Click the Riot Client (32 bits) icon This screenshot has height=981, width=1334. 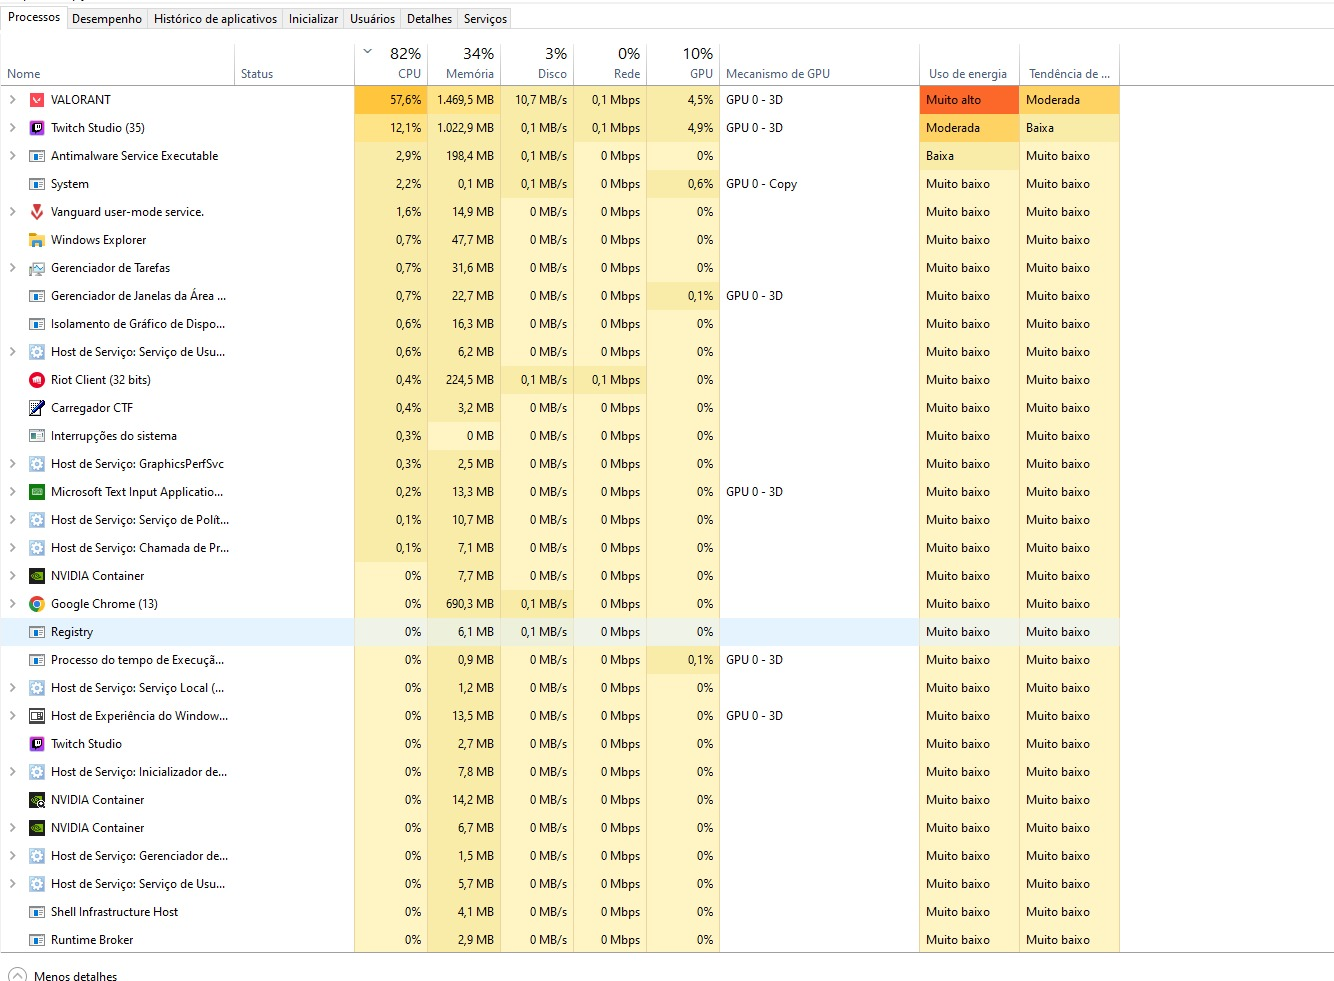tap(37, 380)
